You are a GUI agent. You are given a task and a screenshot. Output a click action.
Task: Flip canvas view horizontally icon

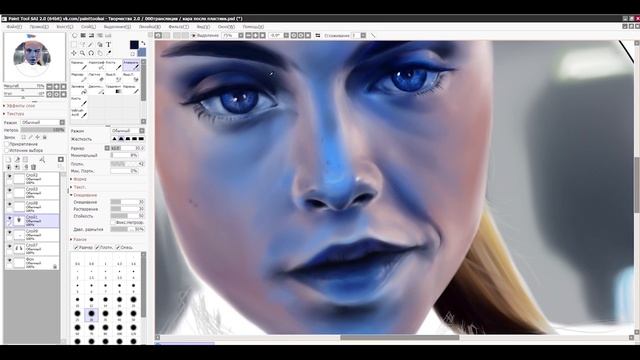(318, 36)
